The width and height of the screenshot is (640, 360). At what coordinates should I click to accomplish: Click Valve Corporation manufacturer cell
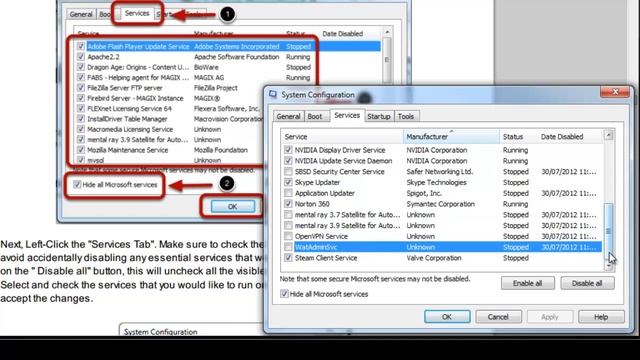[x=434, y=258]
